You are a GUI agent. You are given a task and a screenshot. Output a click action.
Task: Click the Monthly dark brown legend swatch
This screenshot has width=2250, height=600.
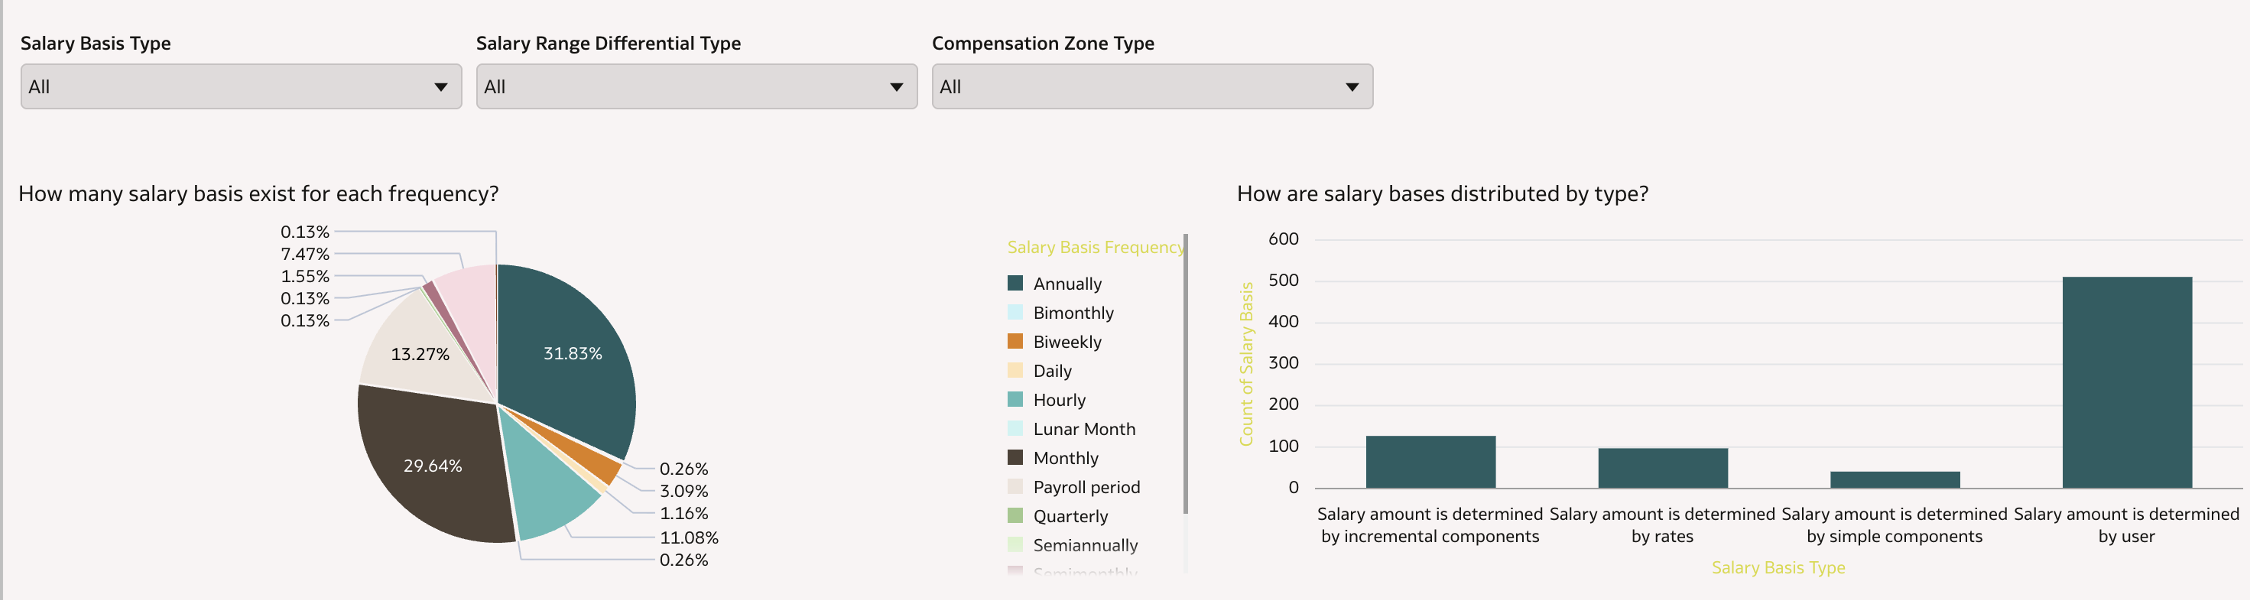1015,457
